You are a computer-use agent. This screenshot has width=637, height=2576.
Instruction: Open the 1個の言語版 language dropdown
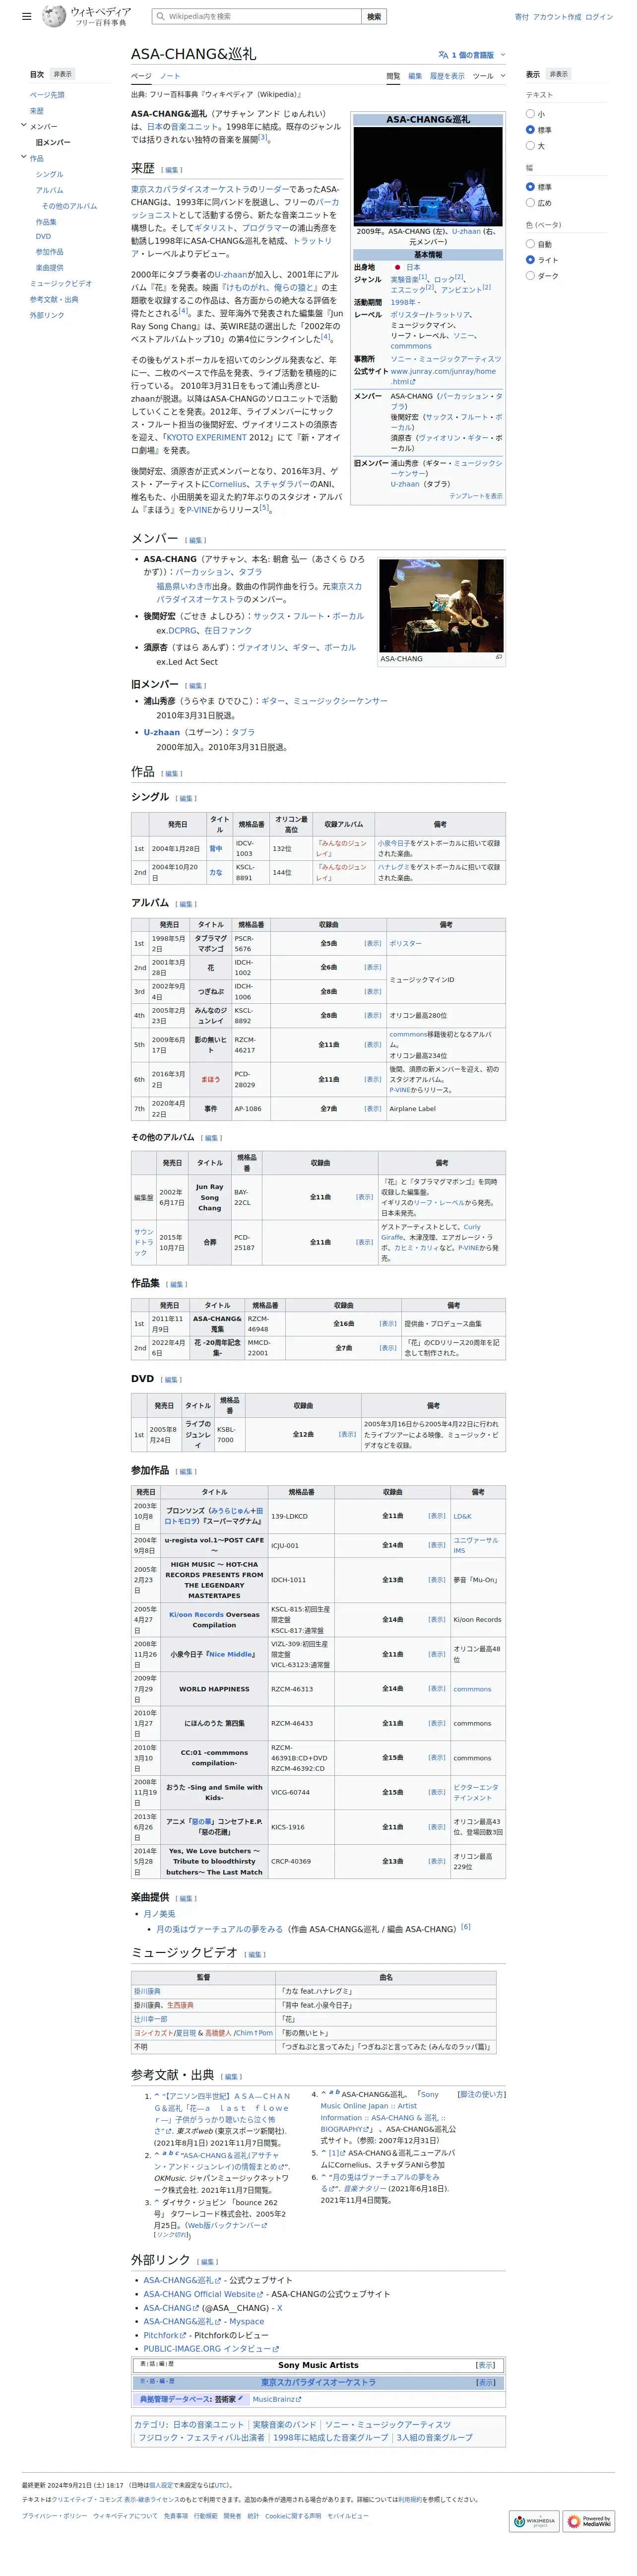point(472,55)
